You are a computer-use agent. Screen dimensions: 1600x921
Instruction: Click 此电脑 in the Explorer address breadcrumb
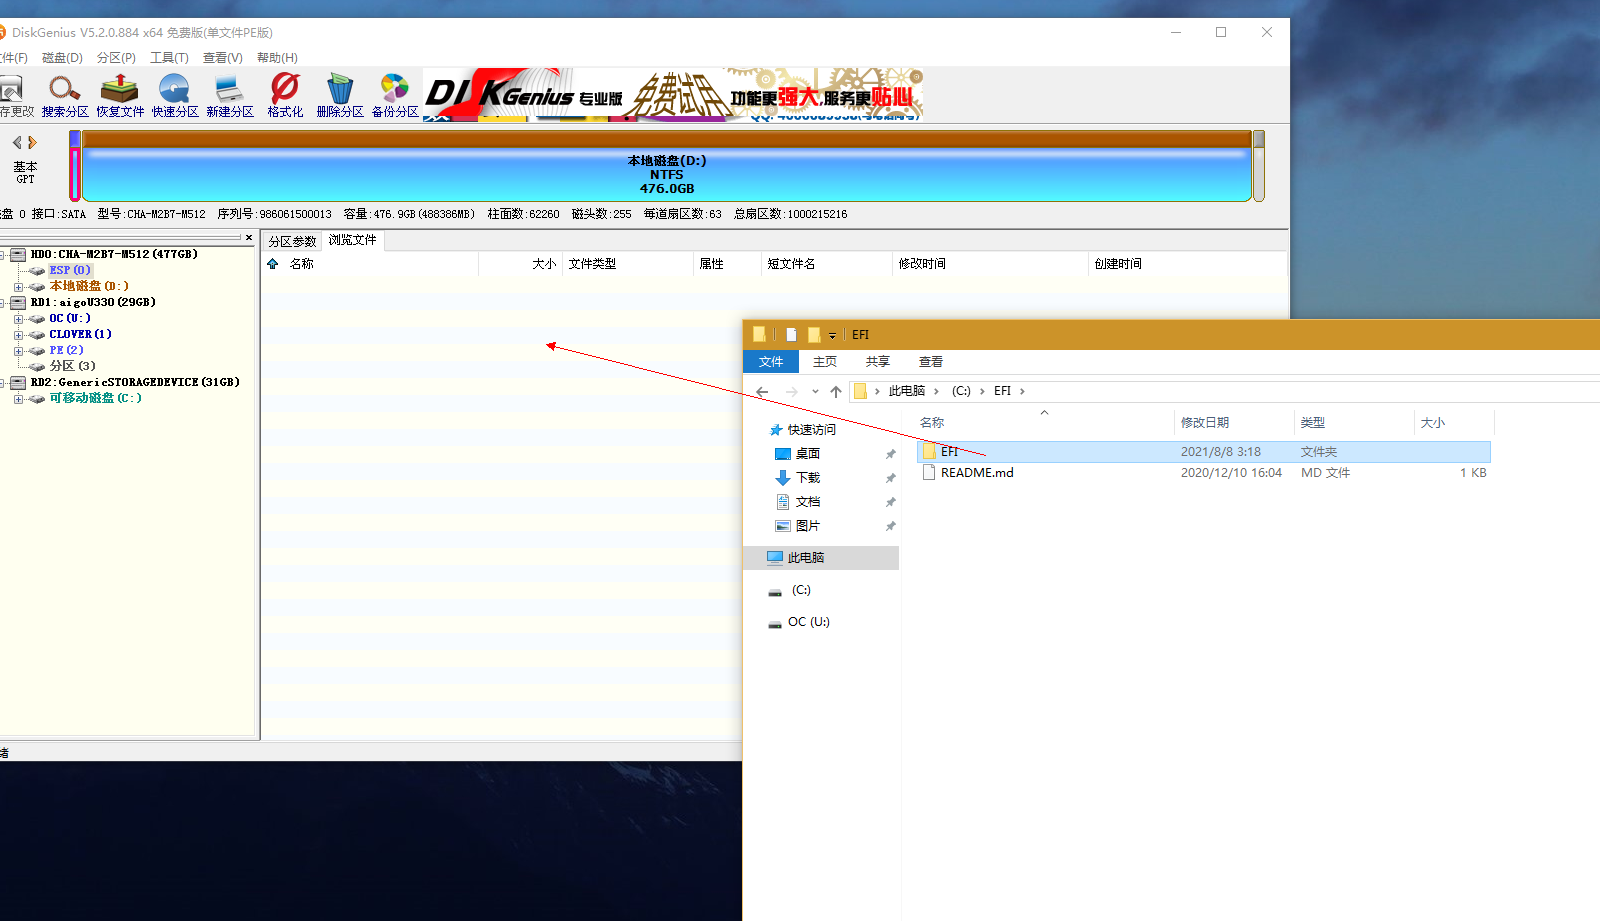coord(906,391)
